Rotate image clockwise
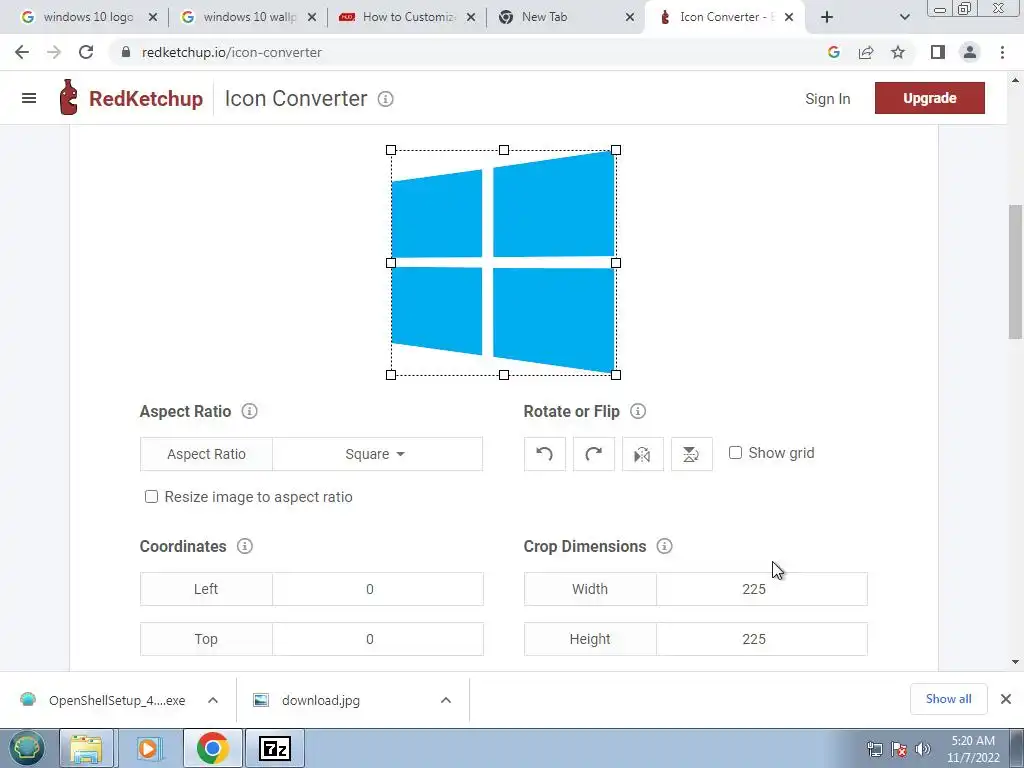 click(594, 454)
